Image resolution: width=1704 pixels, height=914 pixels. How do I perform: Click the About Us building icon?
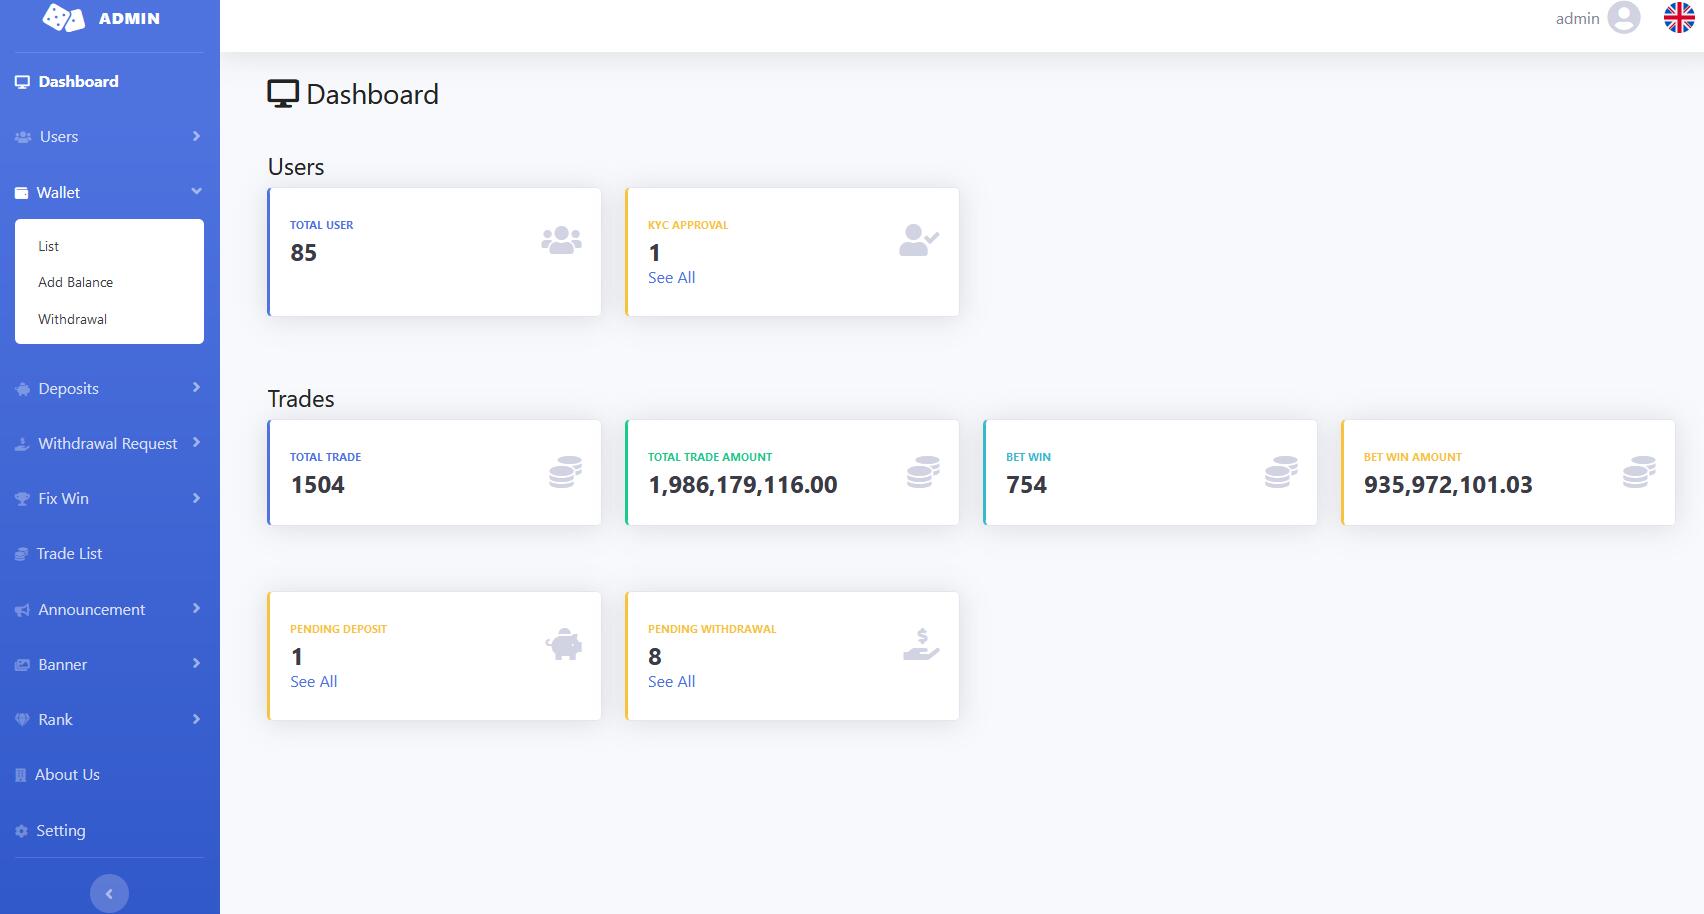tap(20, 775)
